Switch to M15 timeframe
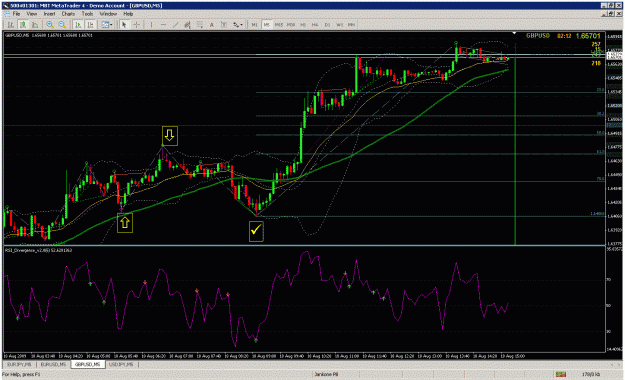The height and width of the screenshot is (380, 625). [279, 25]
